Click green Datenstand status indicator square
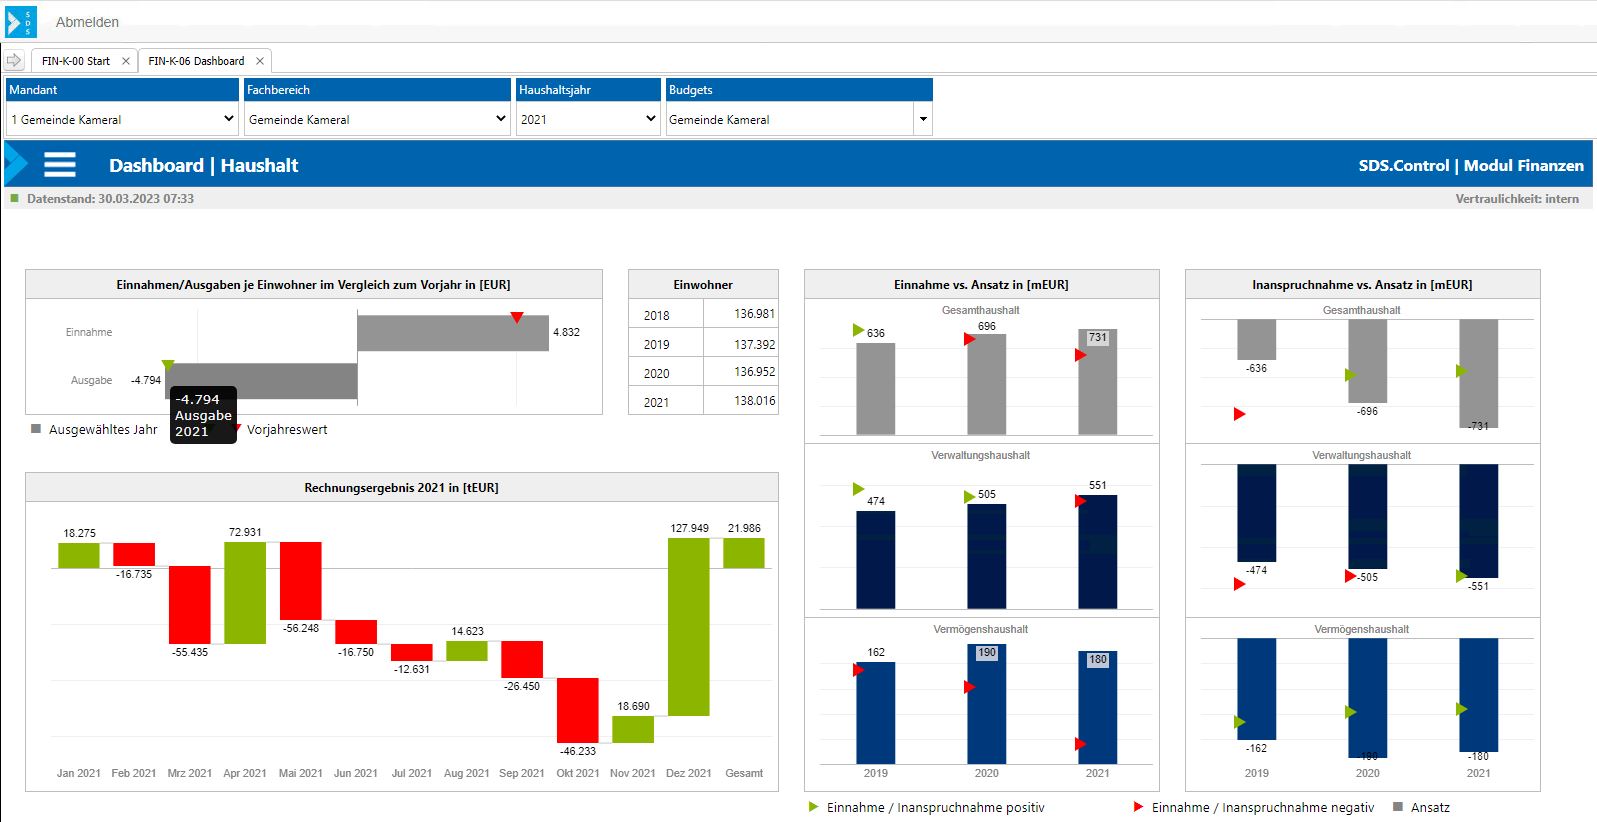The width and height of the screenshot is (1597, 822). pyautogui.click(x=15, y=199)
